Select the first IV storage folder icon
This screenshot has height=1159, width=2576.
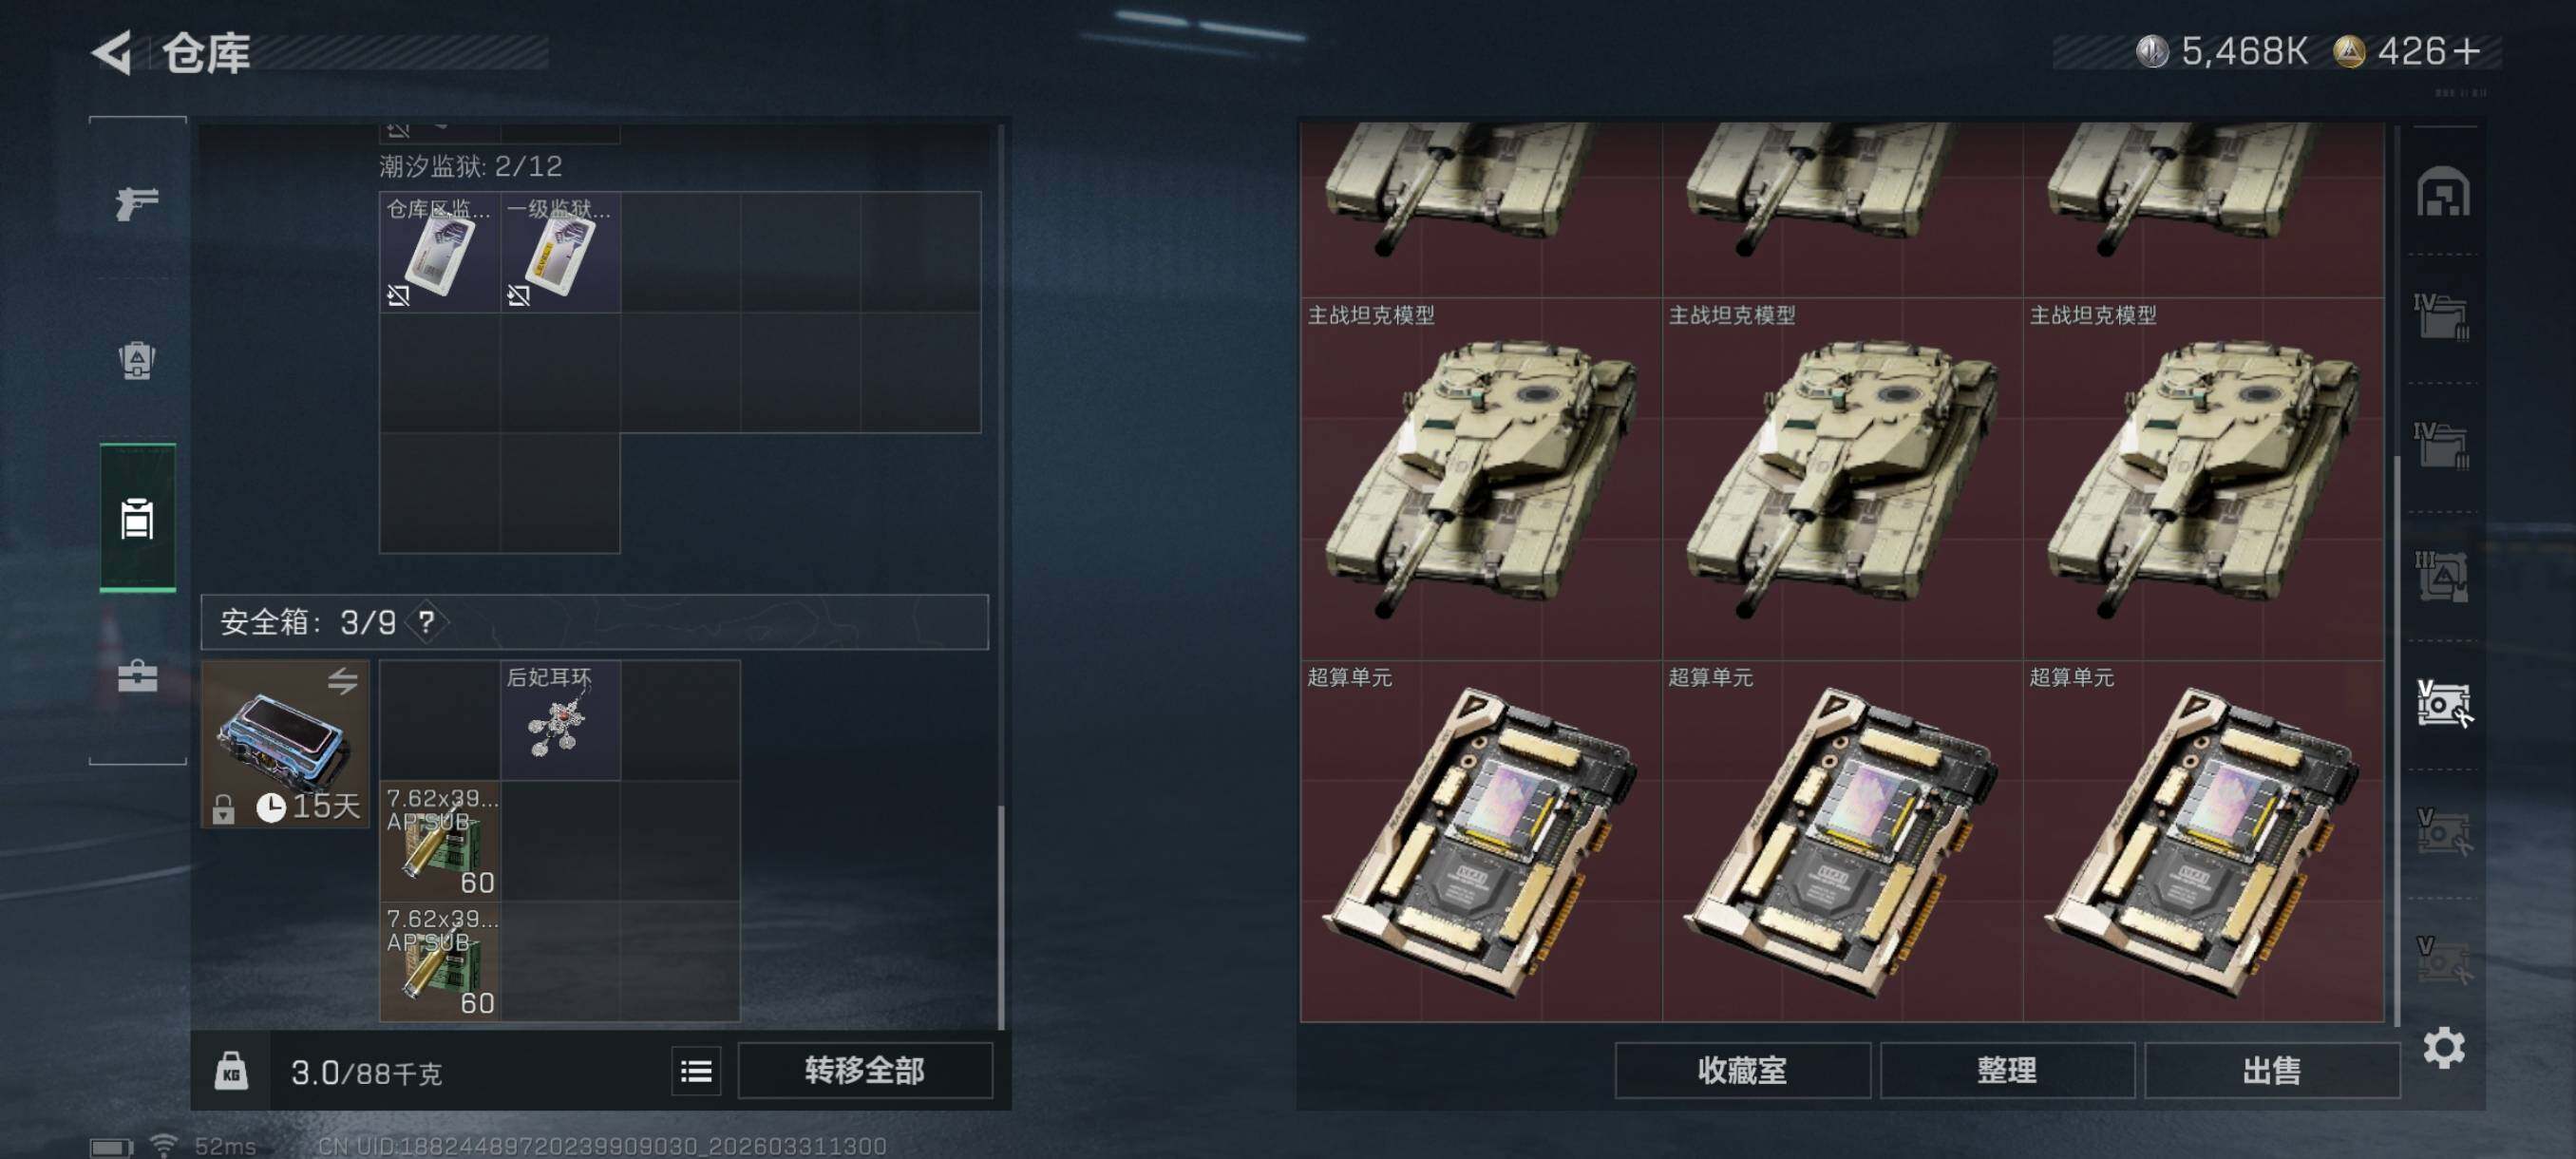tap(2441, 317)
